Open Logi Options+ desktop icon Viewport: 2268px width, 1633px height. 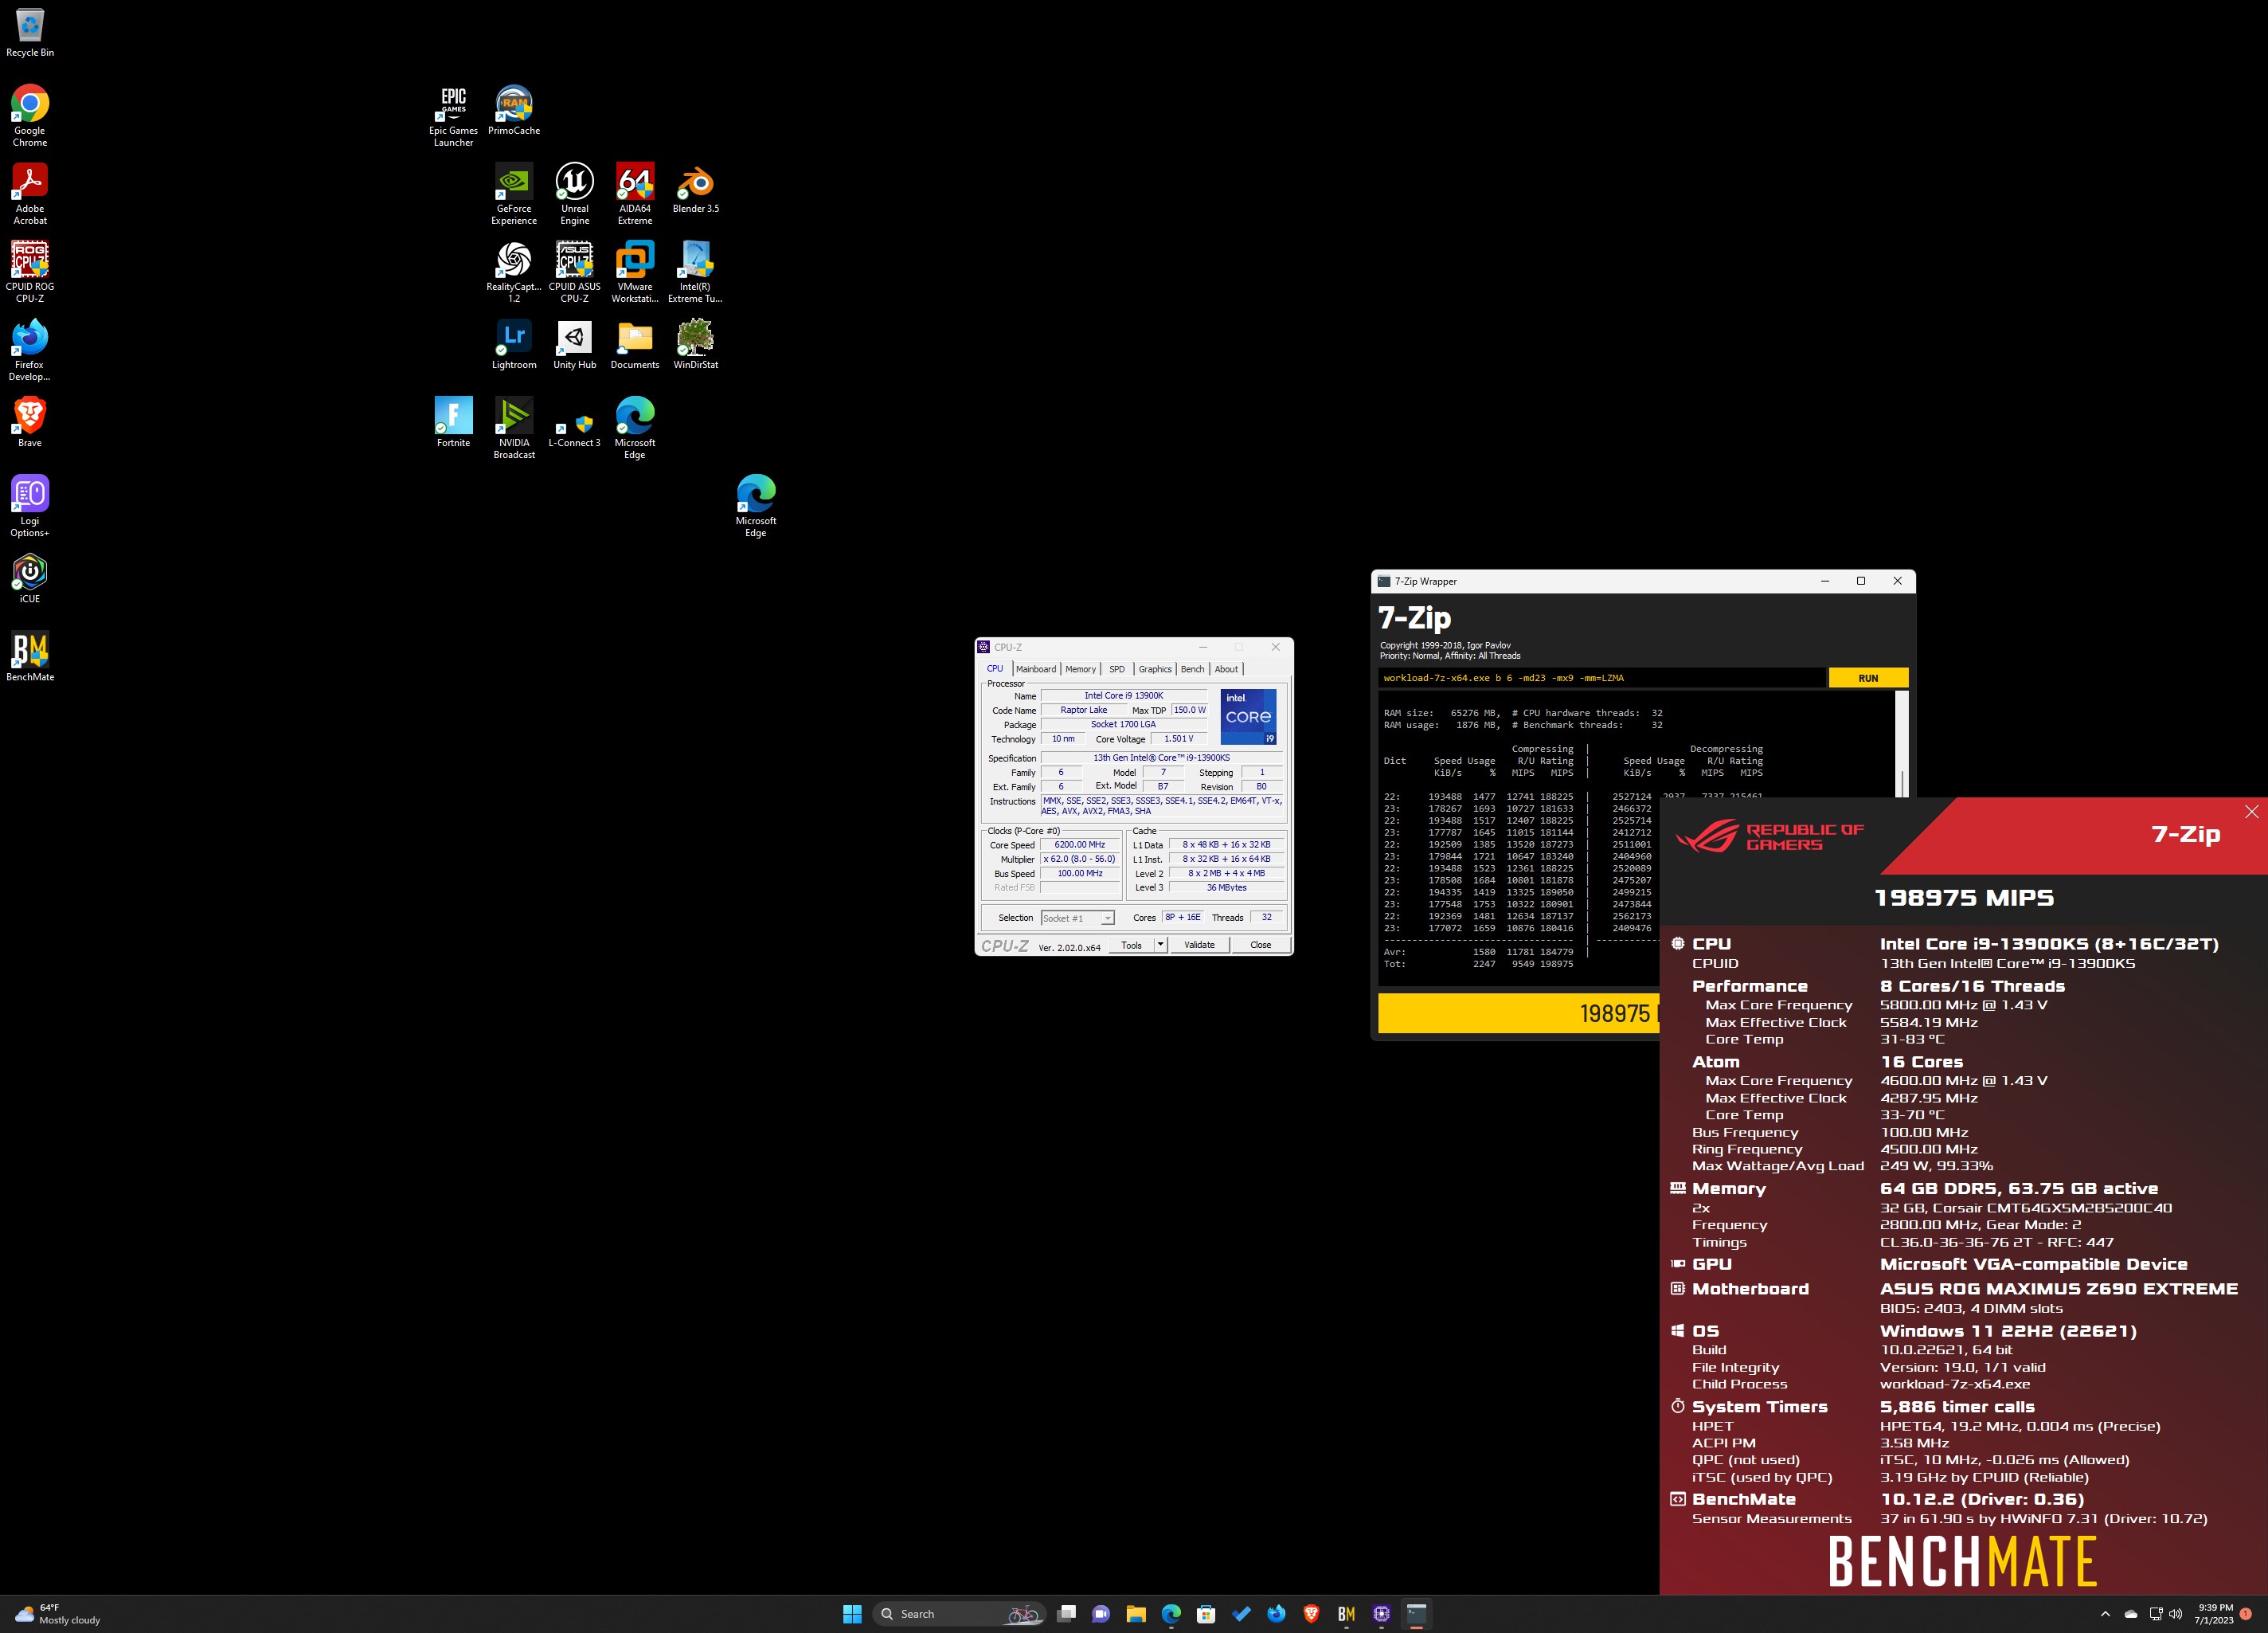click(30, 506)
